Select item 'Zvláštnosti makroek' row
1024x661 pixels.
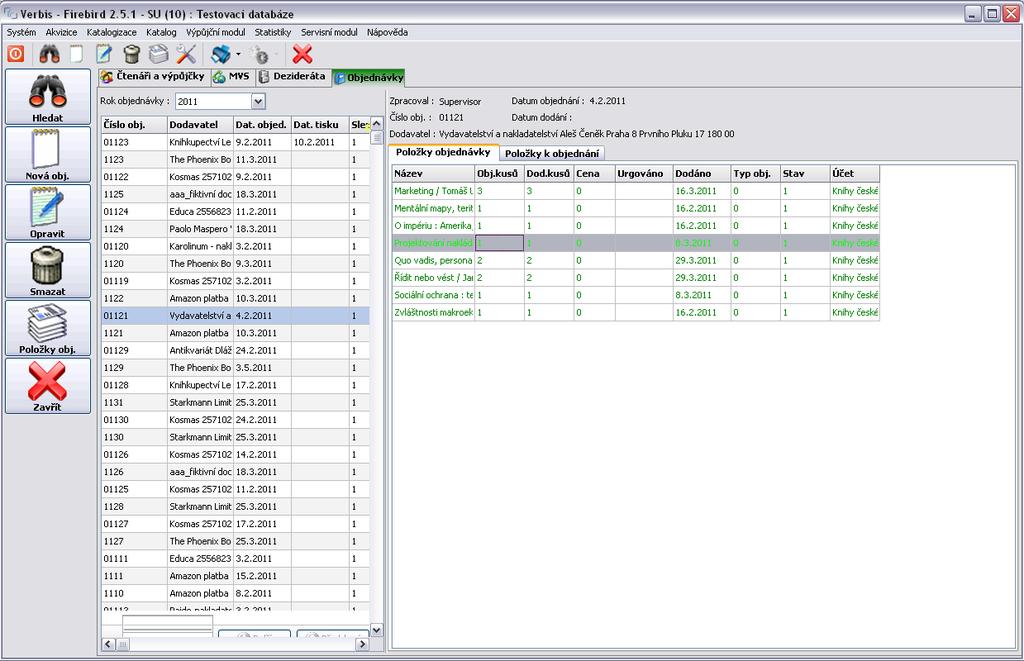pyautogui.click(x=635, y=313)
